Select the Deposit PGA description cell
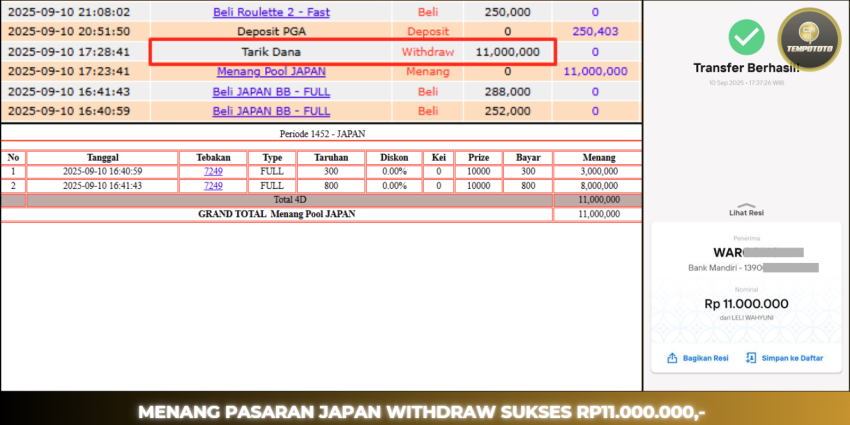This screenshot has height=425, width=850. pos(271,31)
